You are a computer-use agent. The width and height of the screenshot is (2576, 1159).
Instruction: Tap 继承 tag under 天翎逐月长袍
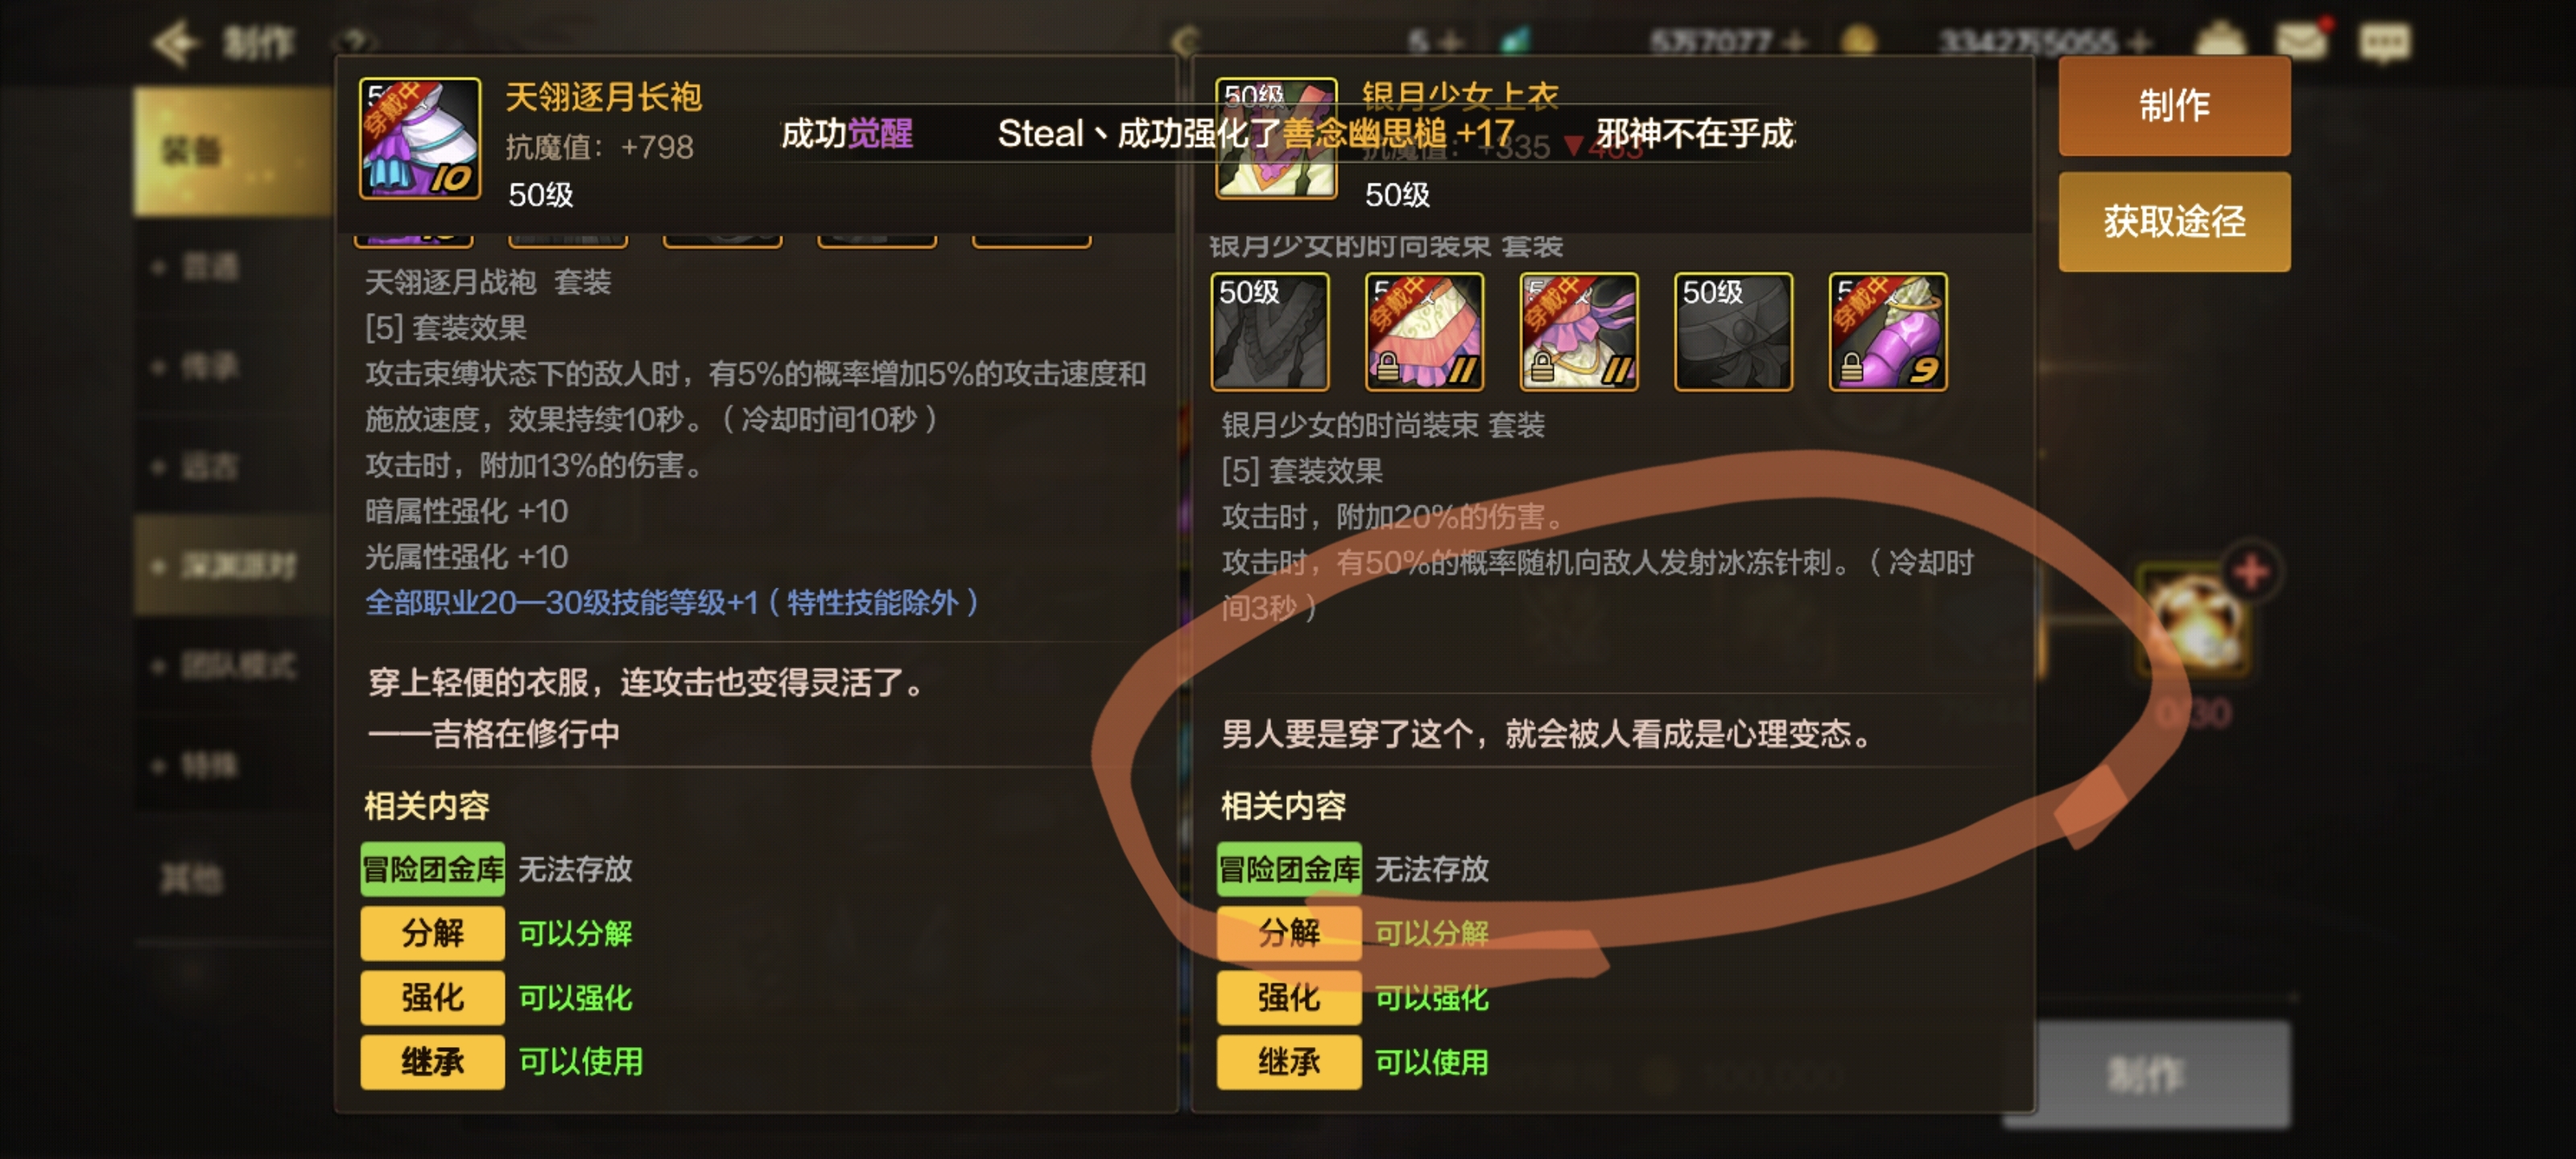click(432, 1060)
